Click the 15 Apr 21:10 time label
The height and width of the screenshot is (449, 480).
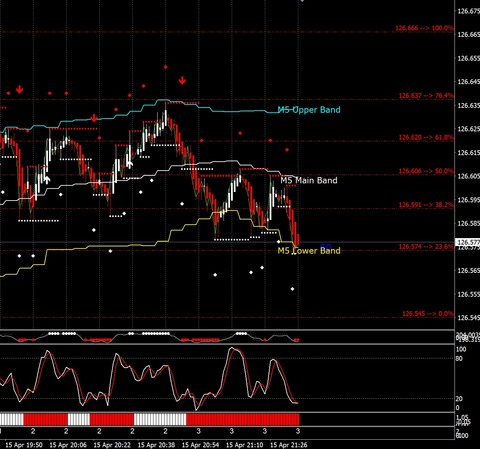point(244,445)
